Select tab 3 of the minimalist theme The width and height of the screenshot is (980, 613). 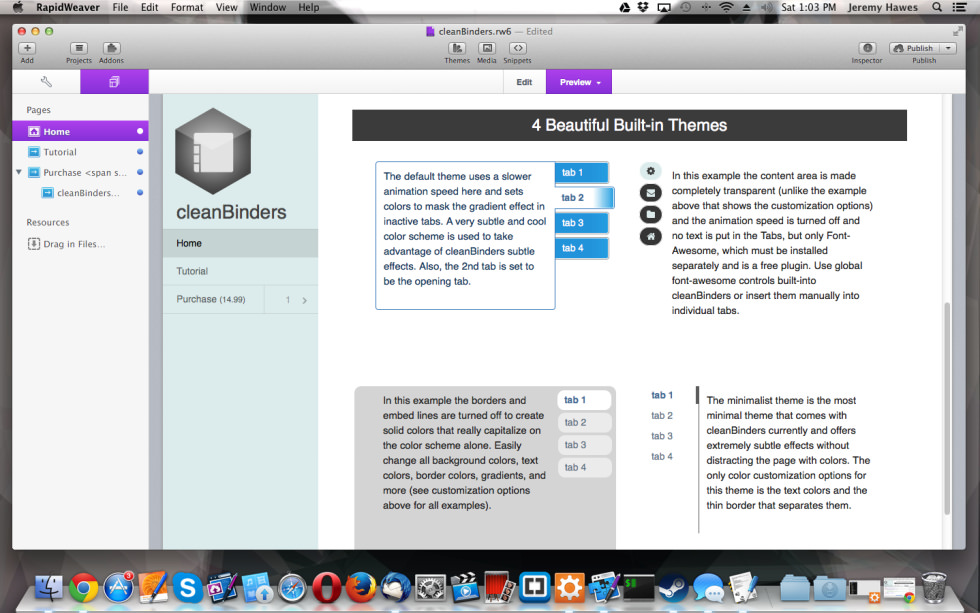pyautogui.click(x=662, y=436)
